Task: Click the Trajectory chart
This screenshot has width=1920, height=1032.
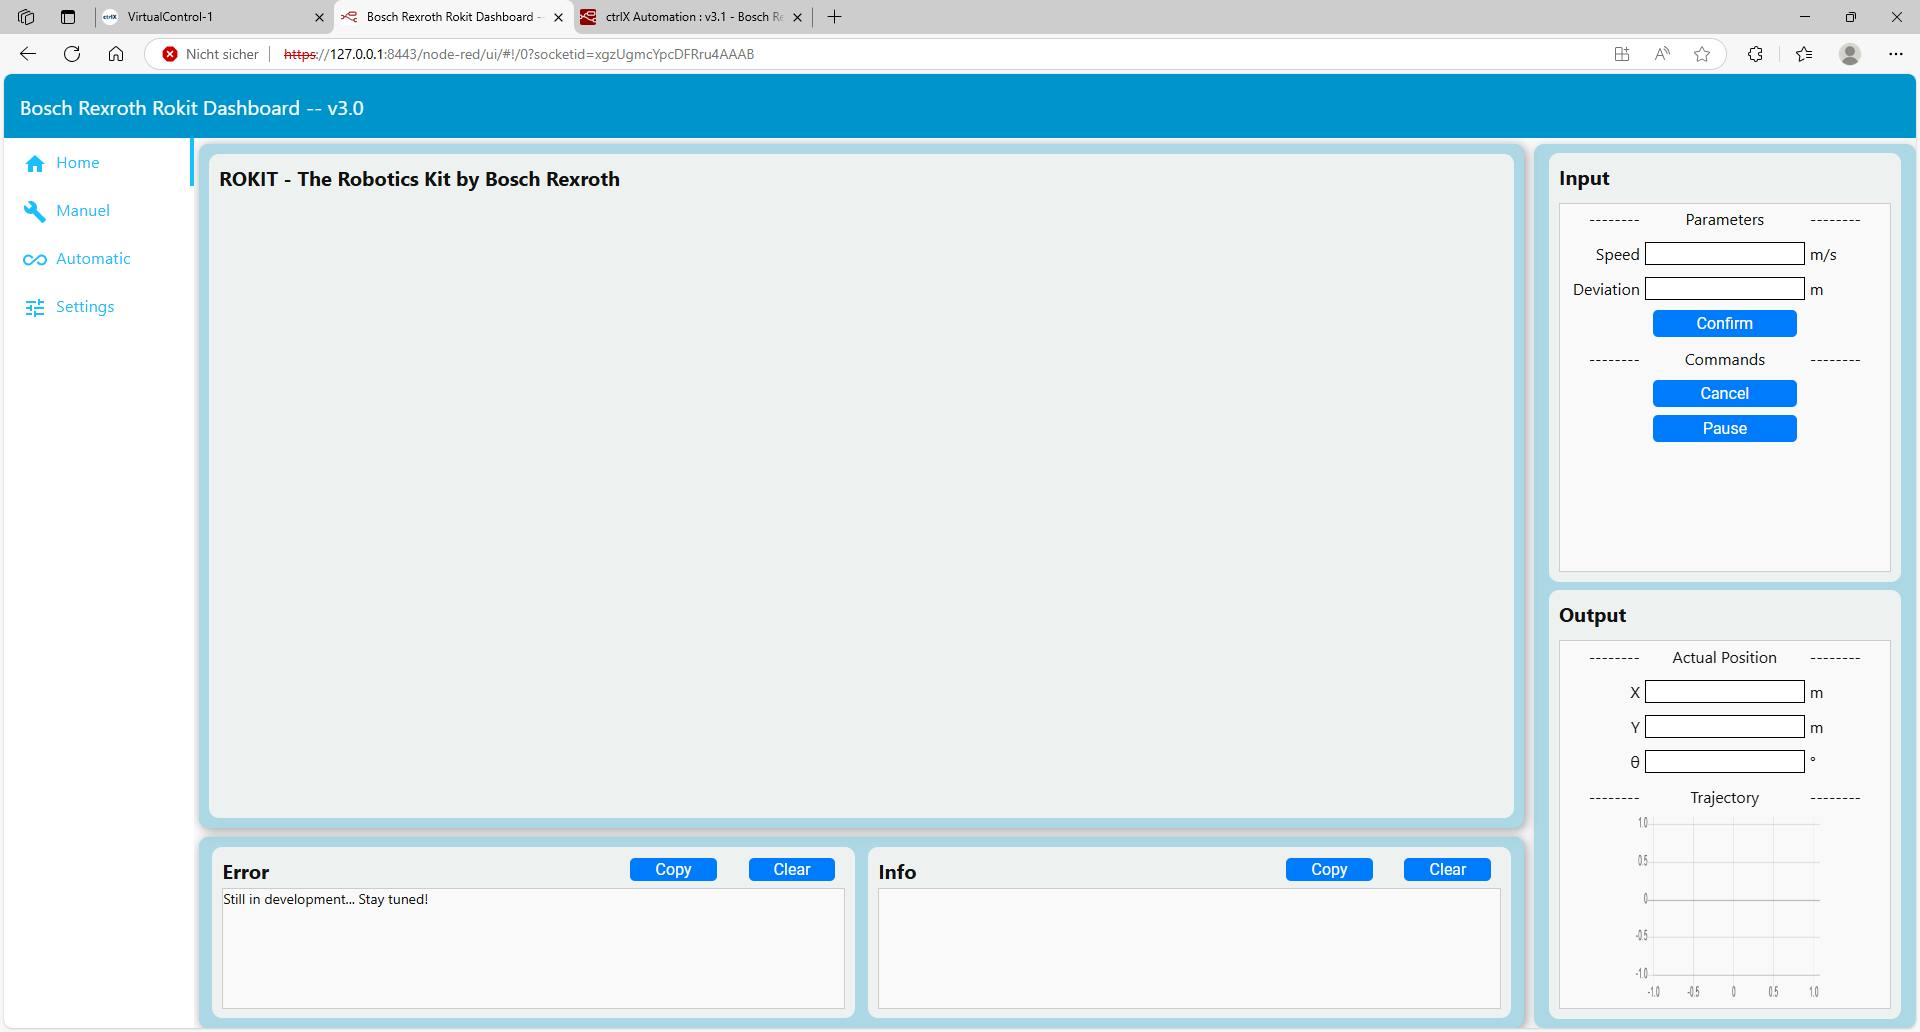Action: (1728, 907)
